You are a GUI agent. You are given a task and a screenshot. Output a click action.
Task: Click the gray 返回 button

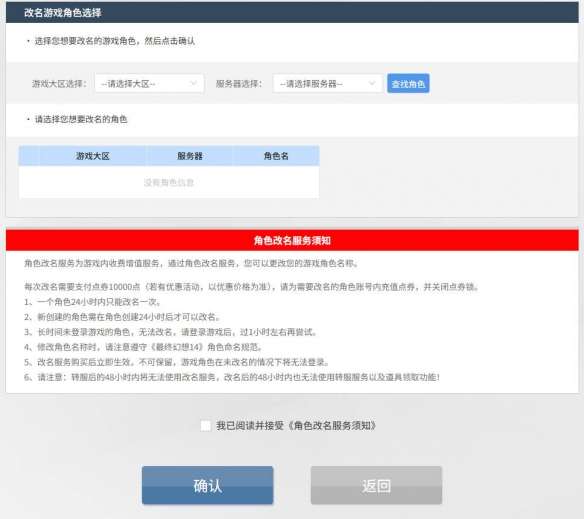point(376,485)
